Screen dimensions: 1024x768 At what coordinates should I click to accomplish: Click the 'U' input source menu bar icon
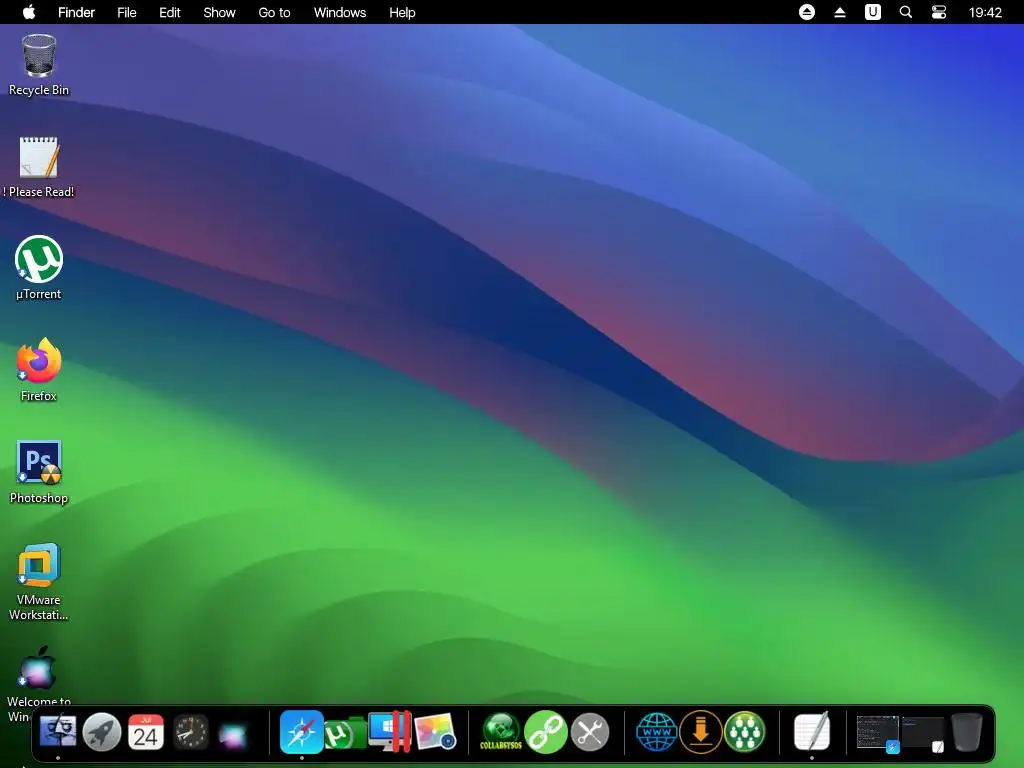pos(872,12)
